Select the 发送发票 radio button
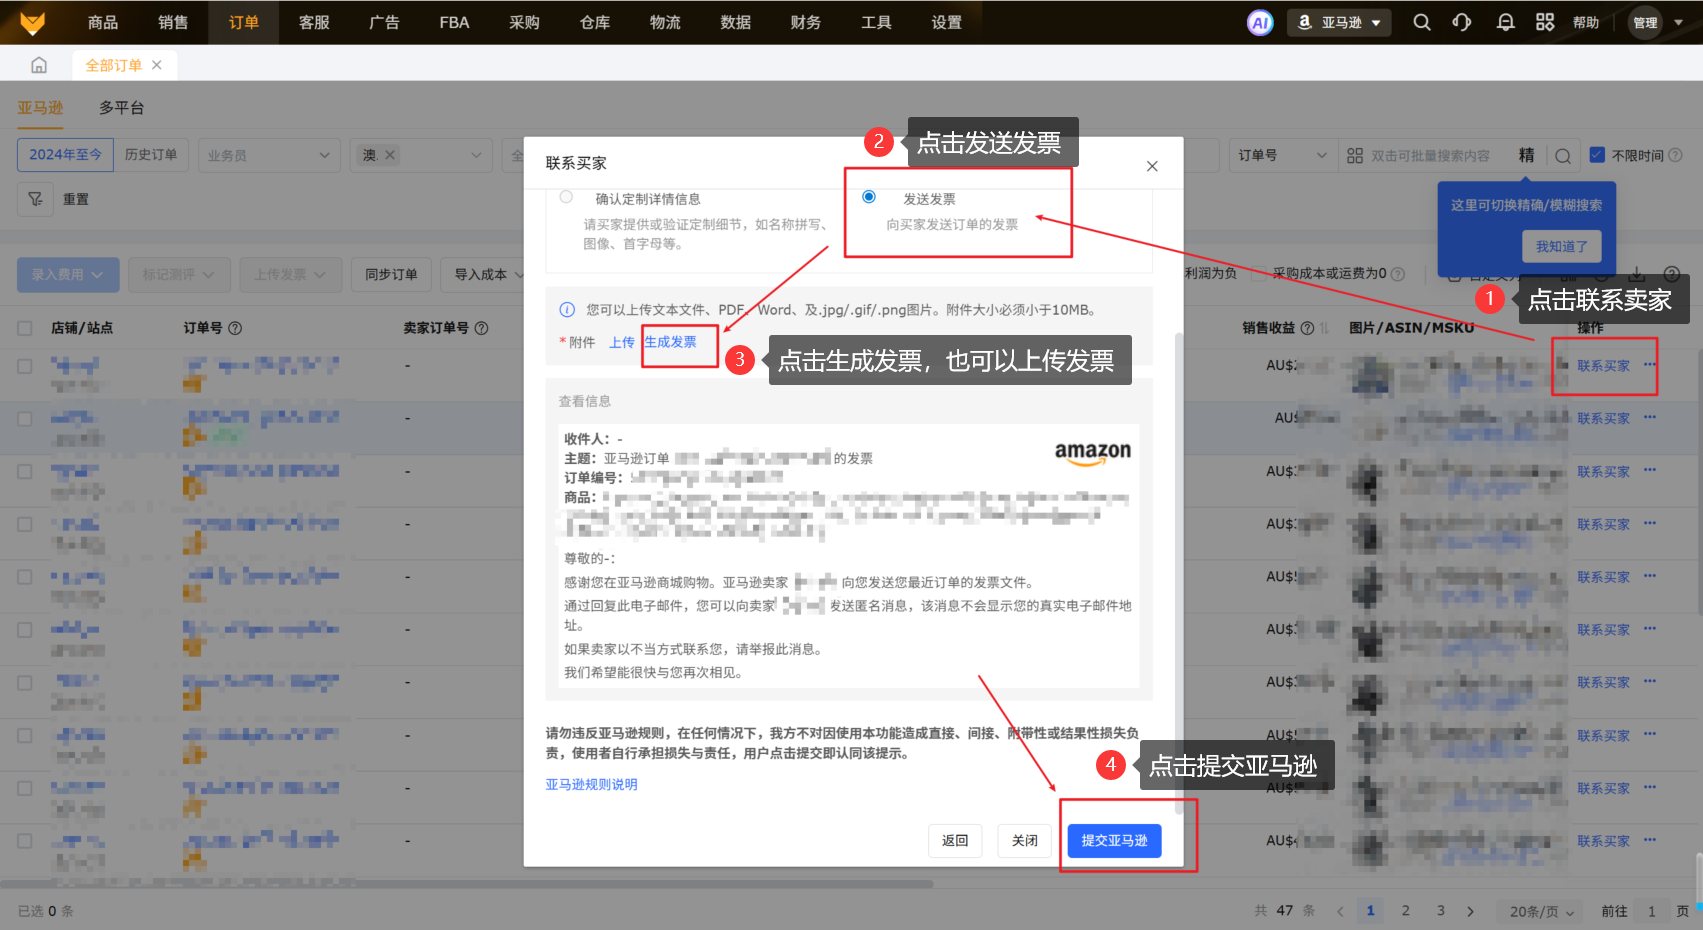The height and width of the screenshot is (930, 1703). tap(869, 197)
